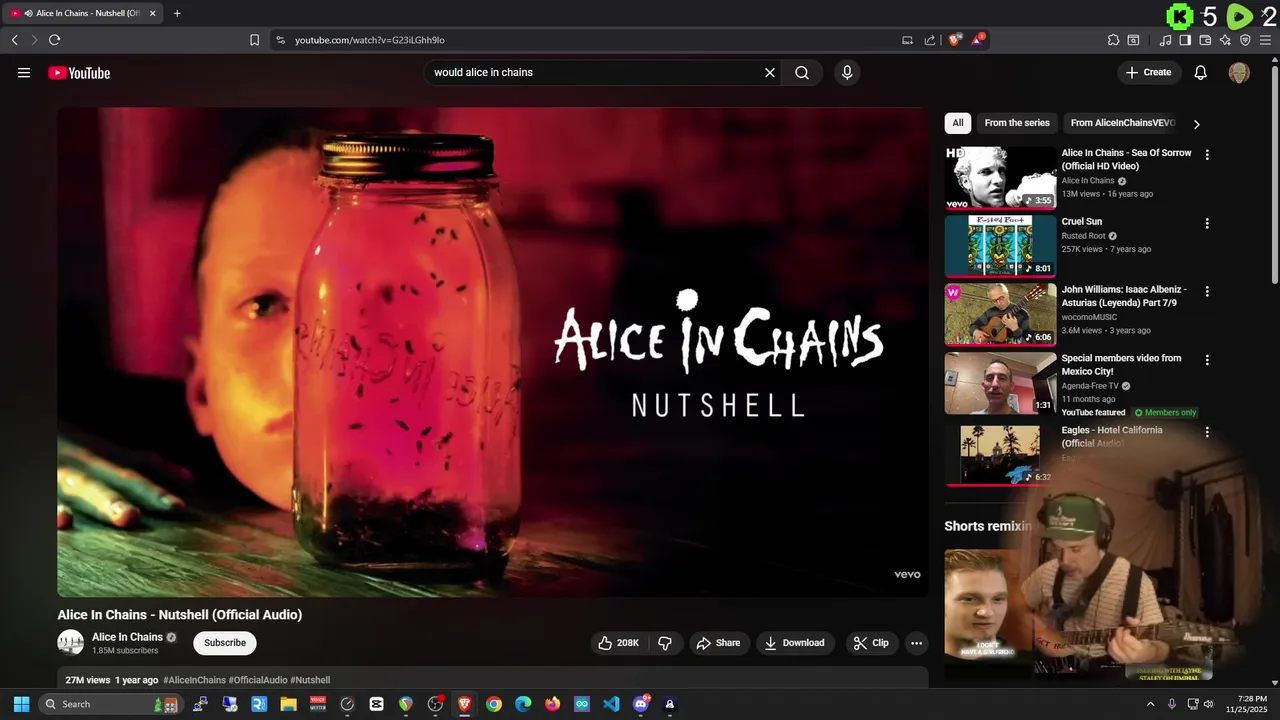Open options for Special members video
The height and width of the screenshot is (720, 1280).
(x=1207, y=359)
